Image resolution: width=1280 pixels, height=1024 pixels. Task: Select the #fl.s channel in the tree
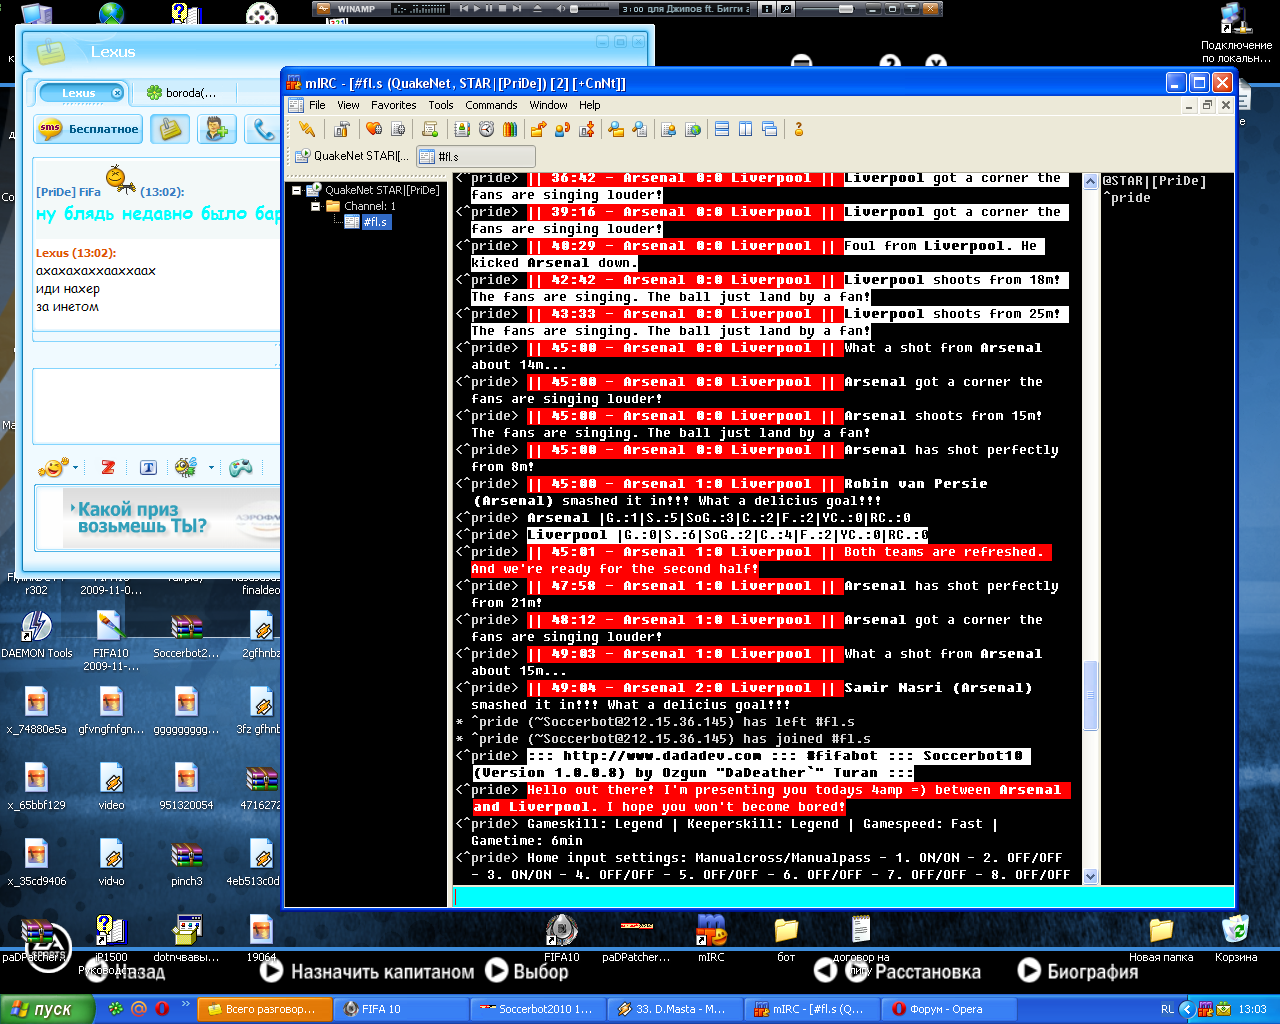374,222
